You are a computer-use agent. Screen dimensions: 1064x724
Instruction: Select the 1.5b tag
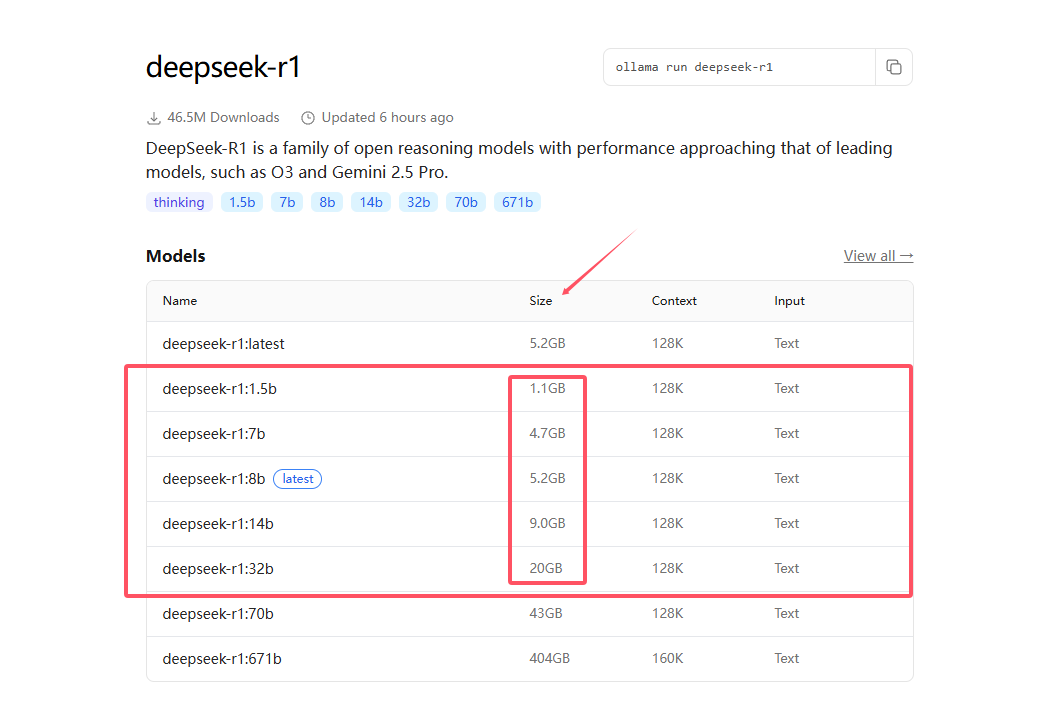point(242,202)
